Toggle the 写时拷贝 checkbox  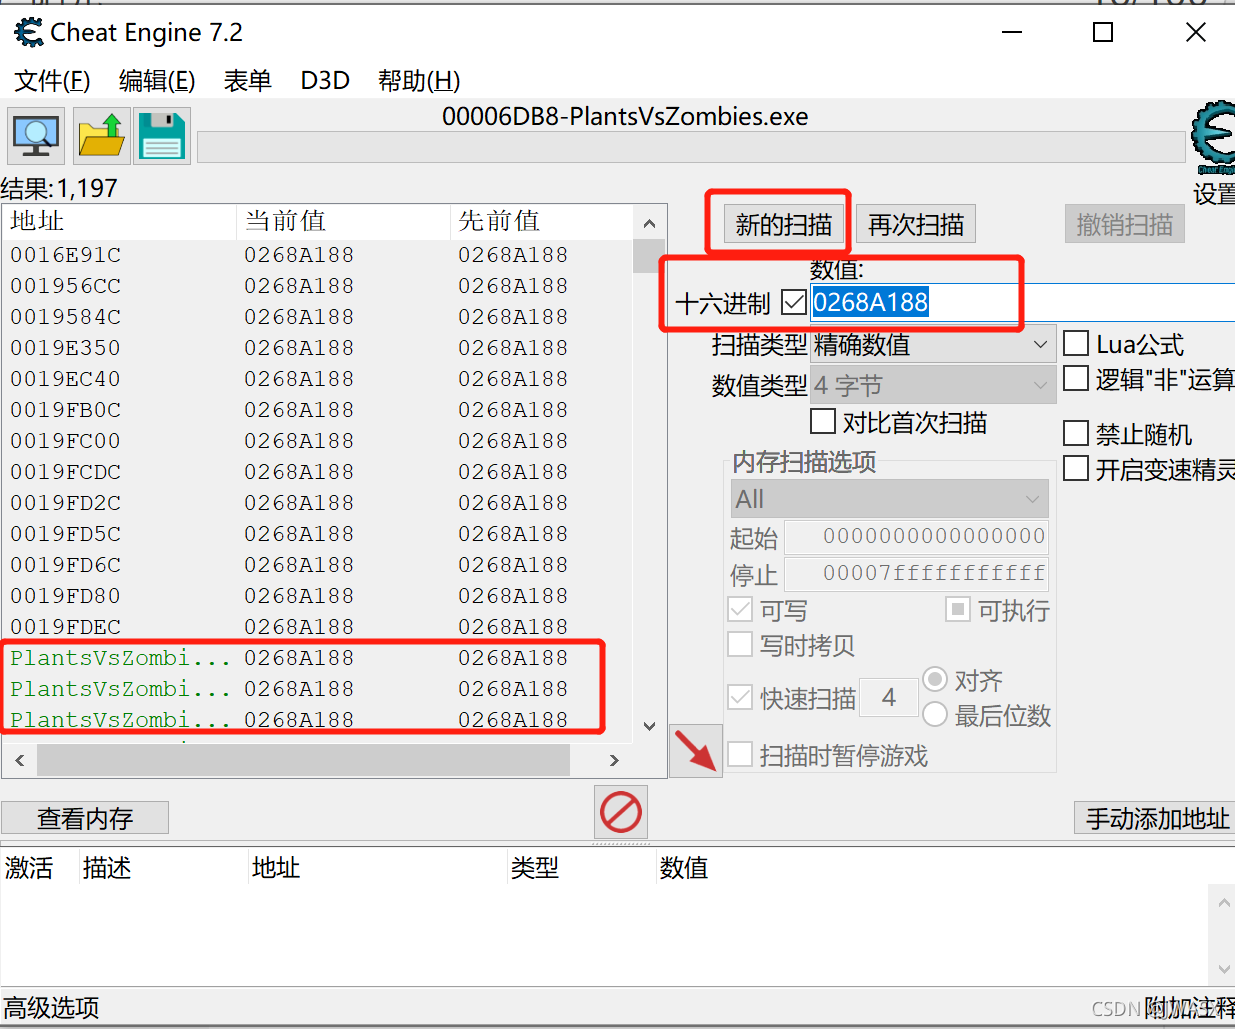coord(740,645)
